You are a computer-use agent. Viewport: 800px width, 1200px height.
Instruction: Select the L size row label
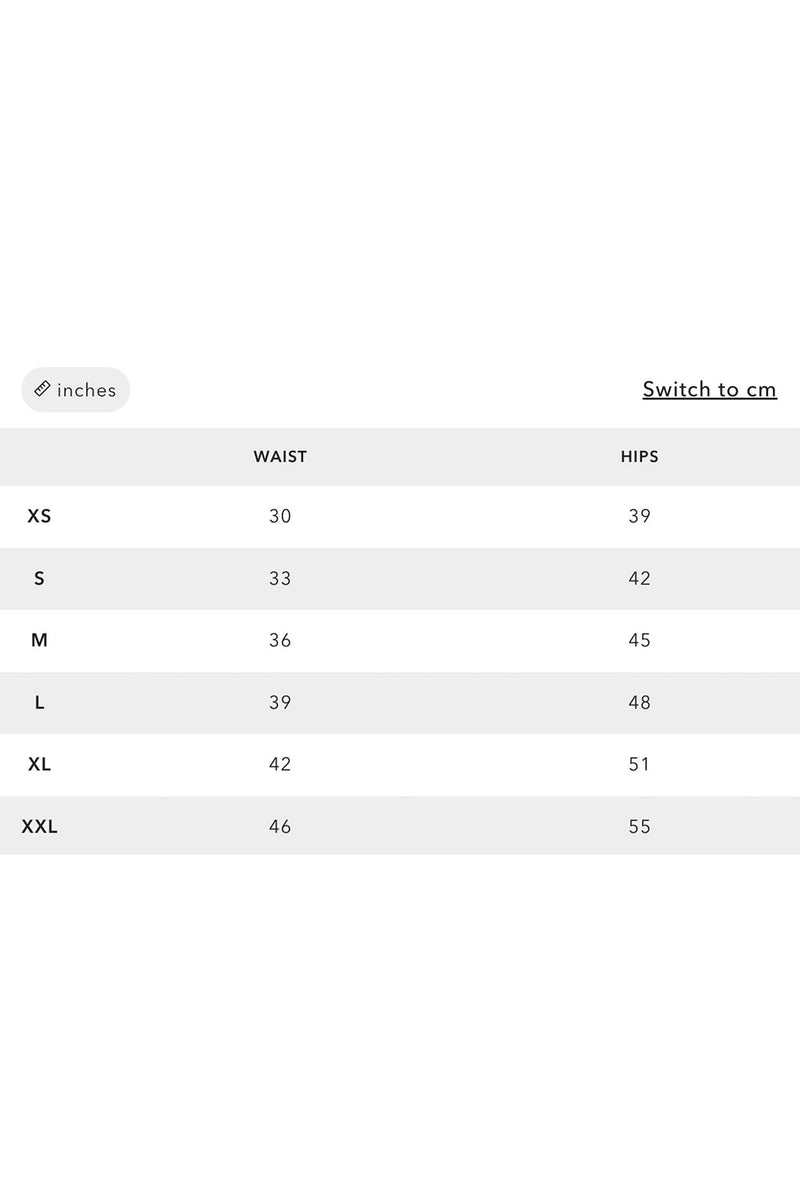point(39,703)
